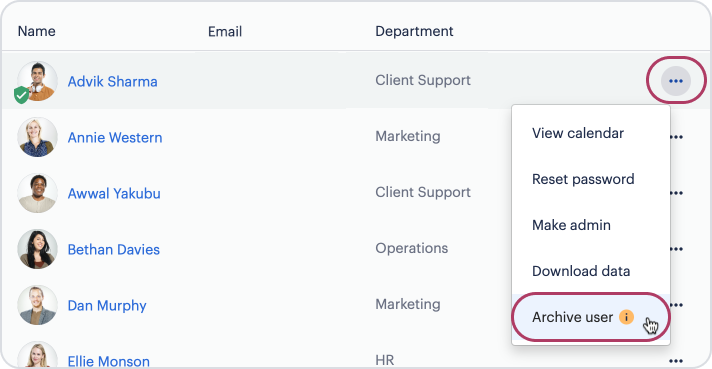
Task: Click Dan Murphy's profile photo
Action: 37,305
